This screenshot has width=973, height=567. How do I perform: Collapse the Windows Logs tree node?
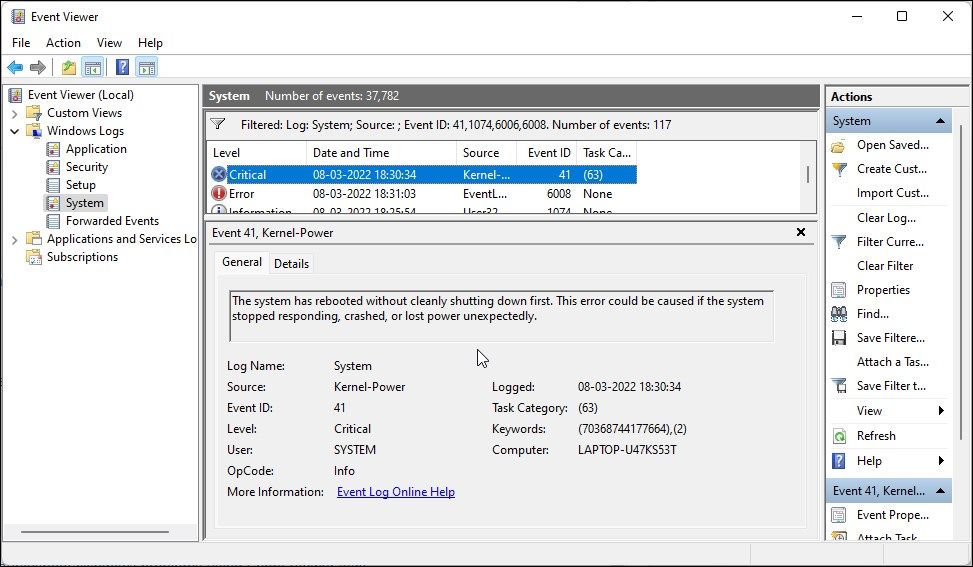click(x=15, y=131)
